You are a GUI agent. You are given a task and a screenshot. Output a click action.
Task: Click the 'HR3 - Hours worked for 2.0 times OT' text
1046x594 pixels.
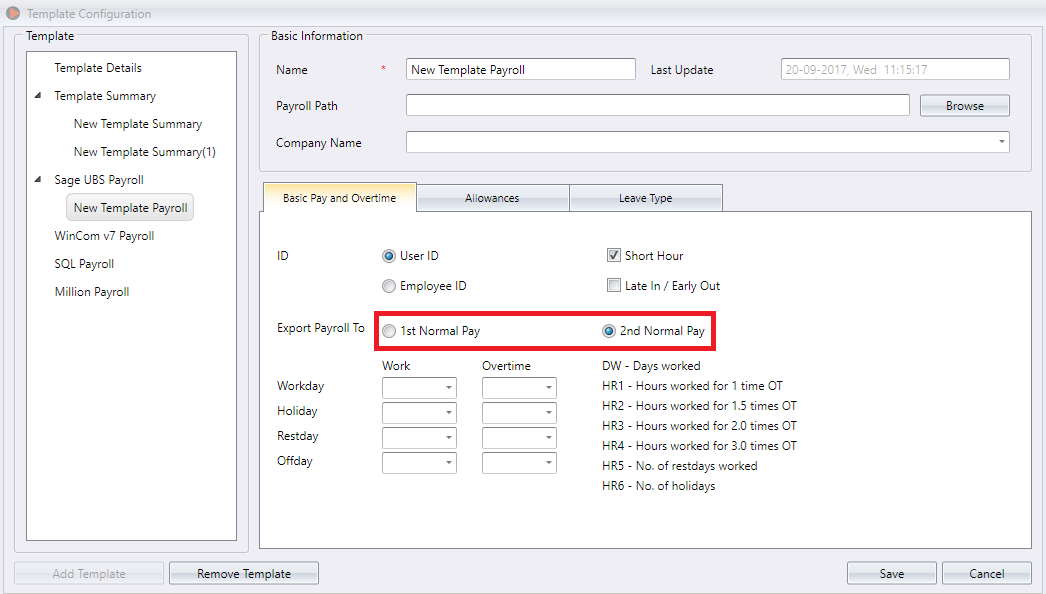tap(699, 426)
